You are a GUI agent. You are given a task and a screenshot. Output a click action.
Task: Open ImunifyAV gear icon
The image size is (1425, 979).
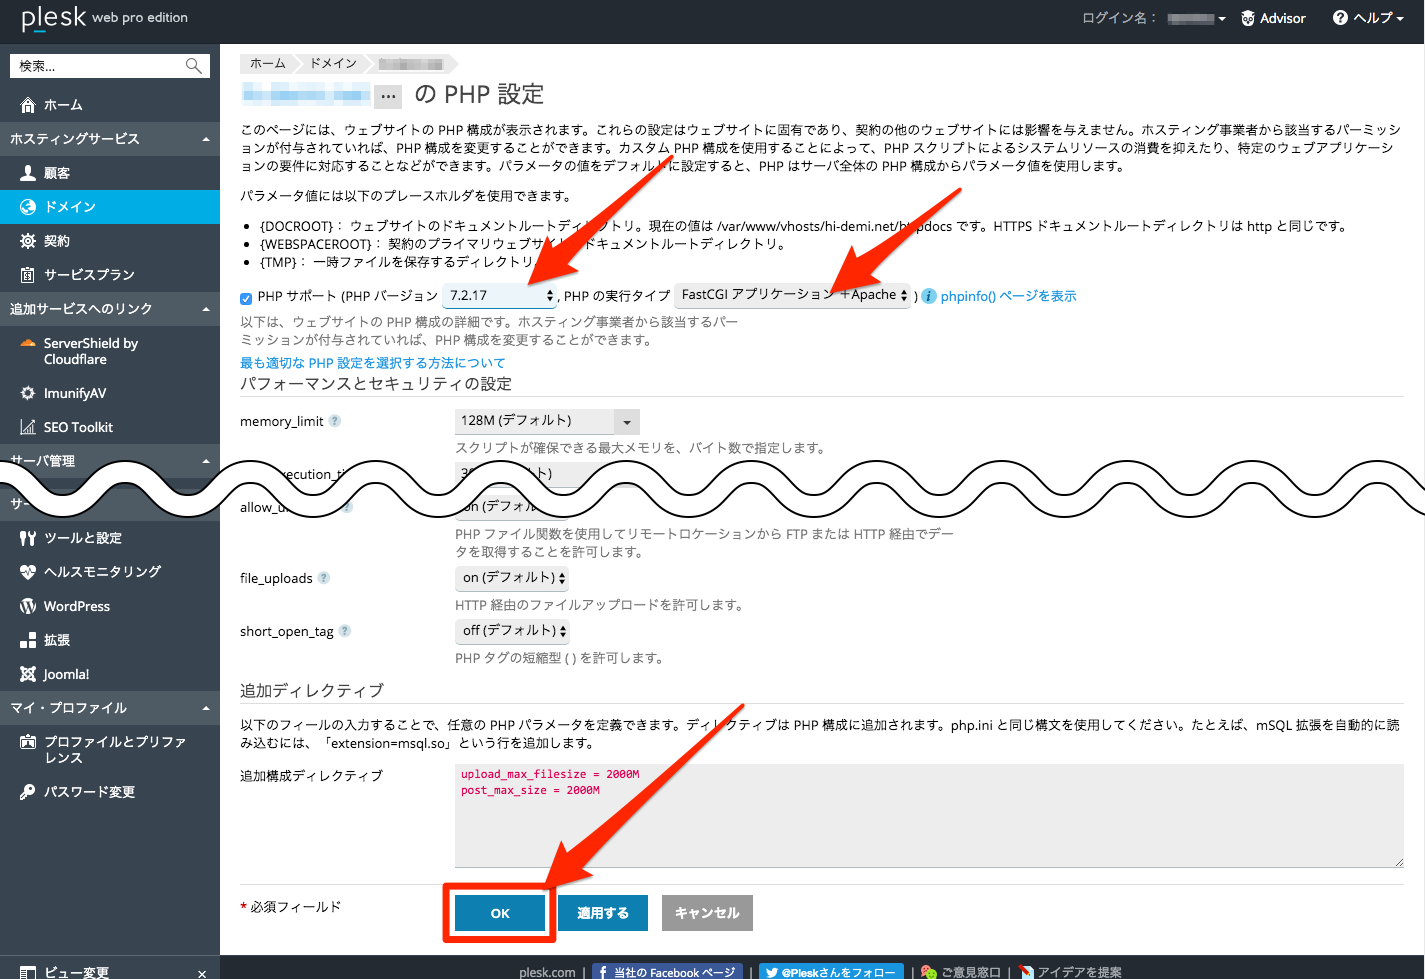point(28,393)
